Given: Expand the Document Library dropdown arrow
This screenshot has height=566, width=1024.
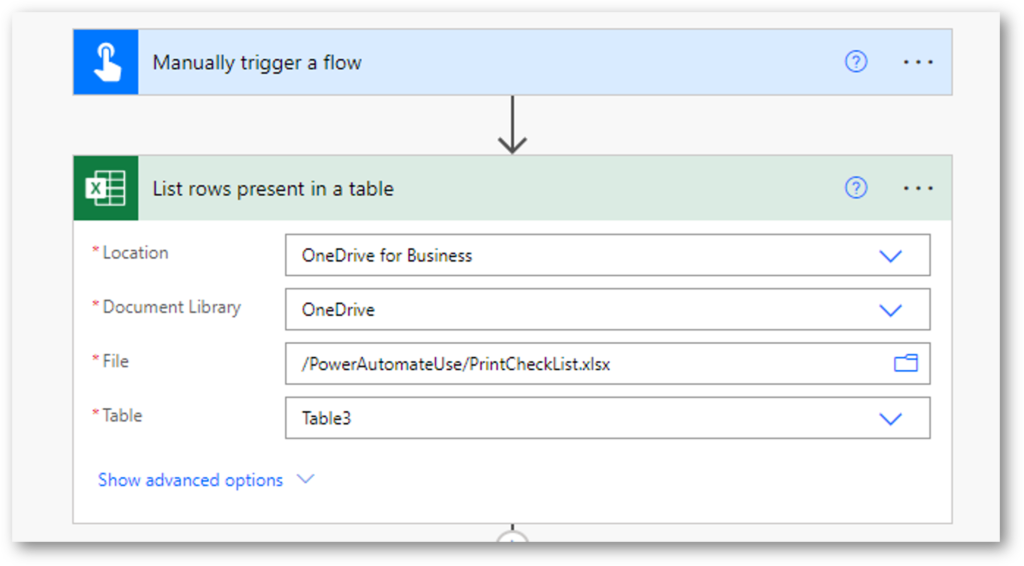Looking at the screenshot, I should (890, 309).
